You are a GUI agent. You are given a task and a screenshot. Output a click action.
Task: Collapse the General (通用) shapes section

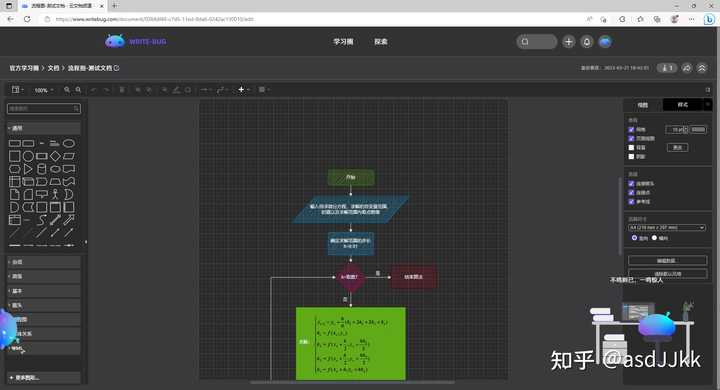tap(44, 128)
